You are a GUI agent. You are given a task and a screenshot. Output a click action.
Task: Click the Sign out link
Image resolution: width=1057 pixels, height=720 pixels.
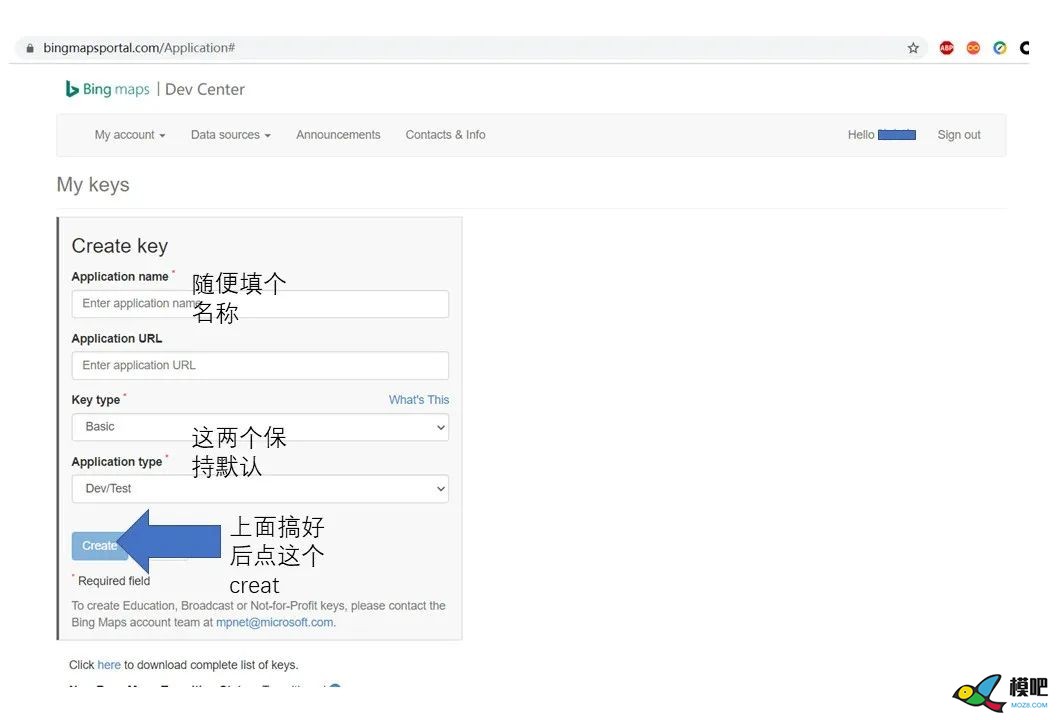click(959, 135)
